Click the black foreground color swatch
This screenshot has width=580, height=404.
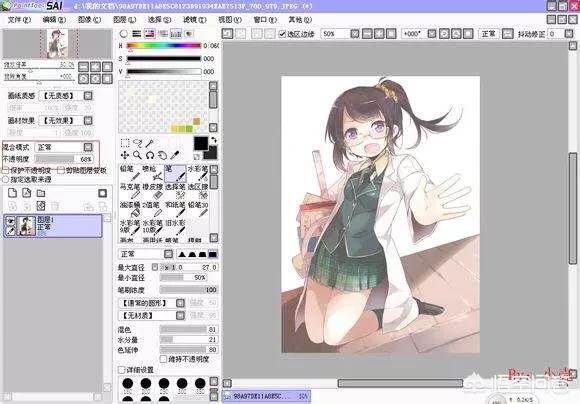(201, 143)
